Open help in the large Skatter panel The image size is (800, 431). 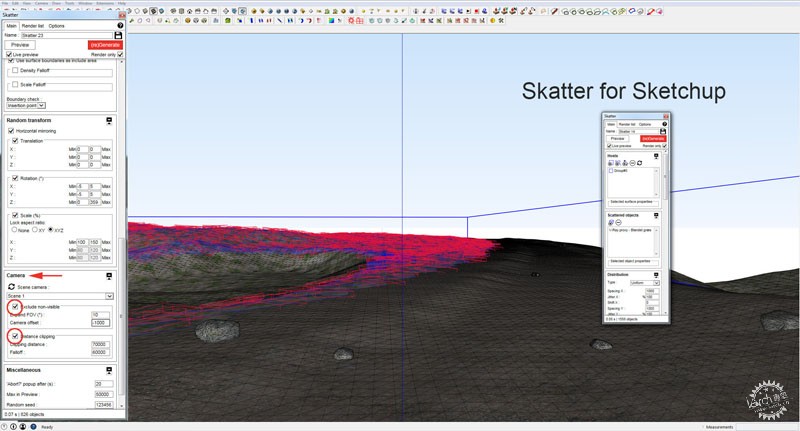[x=120, y=25]
